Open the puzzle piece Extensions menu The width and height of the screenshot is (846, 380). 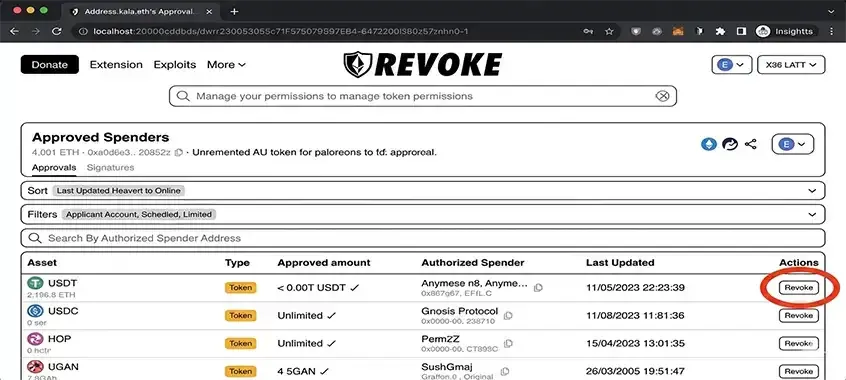click(x=720, y=31)
